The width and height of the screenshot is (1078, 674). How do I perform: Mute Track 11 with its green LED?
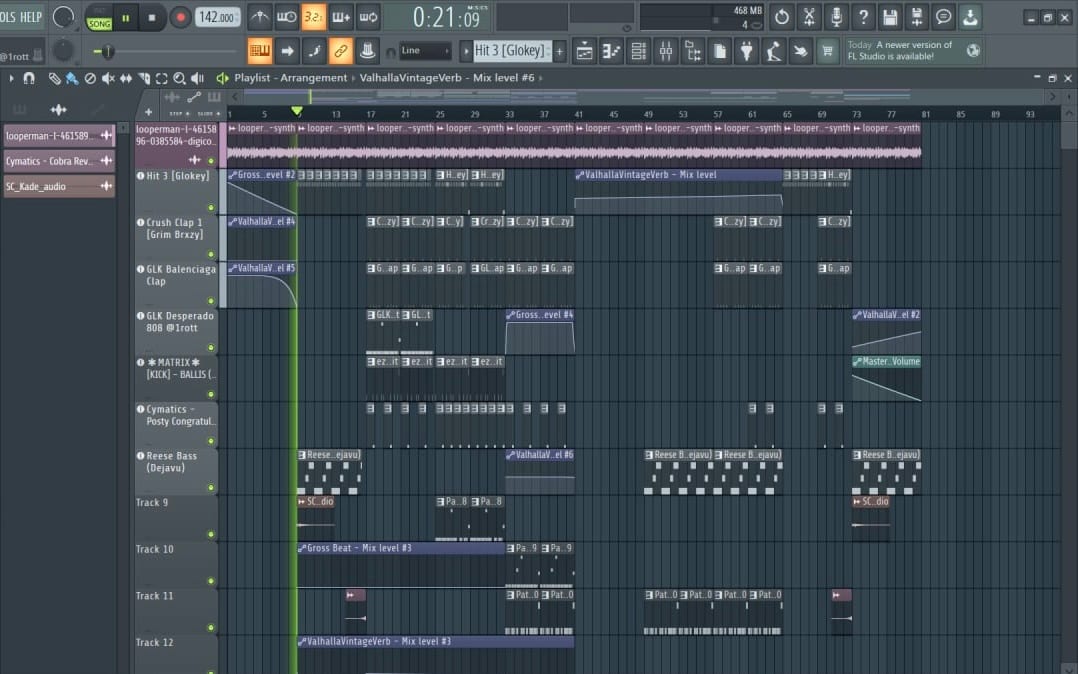211,628
